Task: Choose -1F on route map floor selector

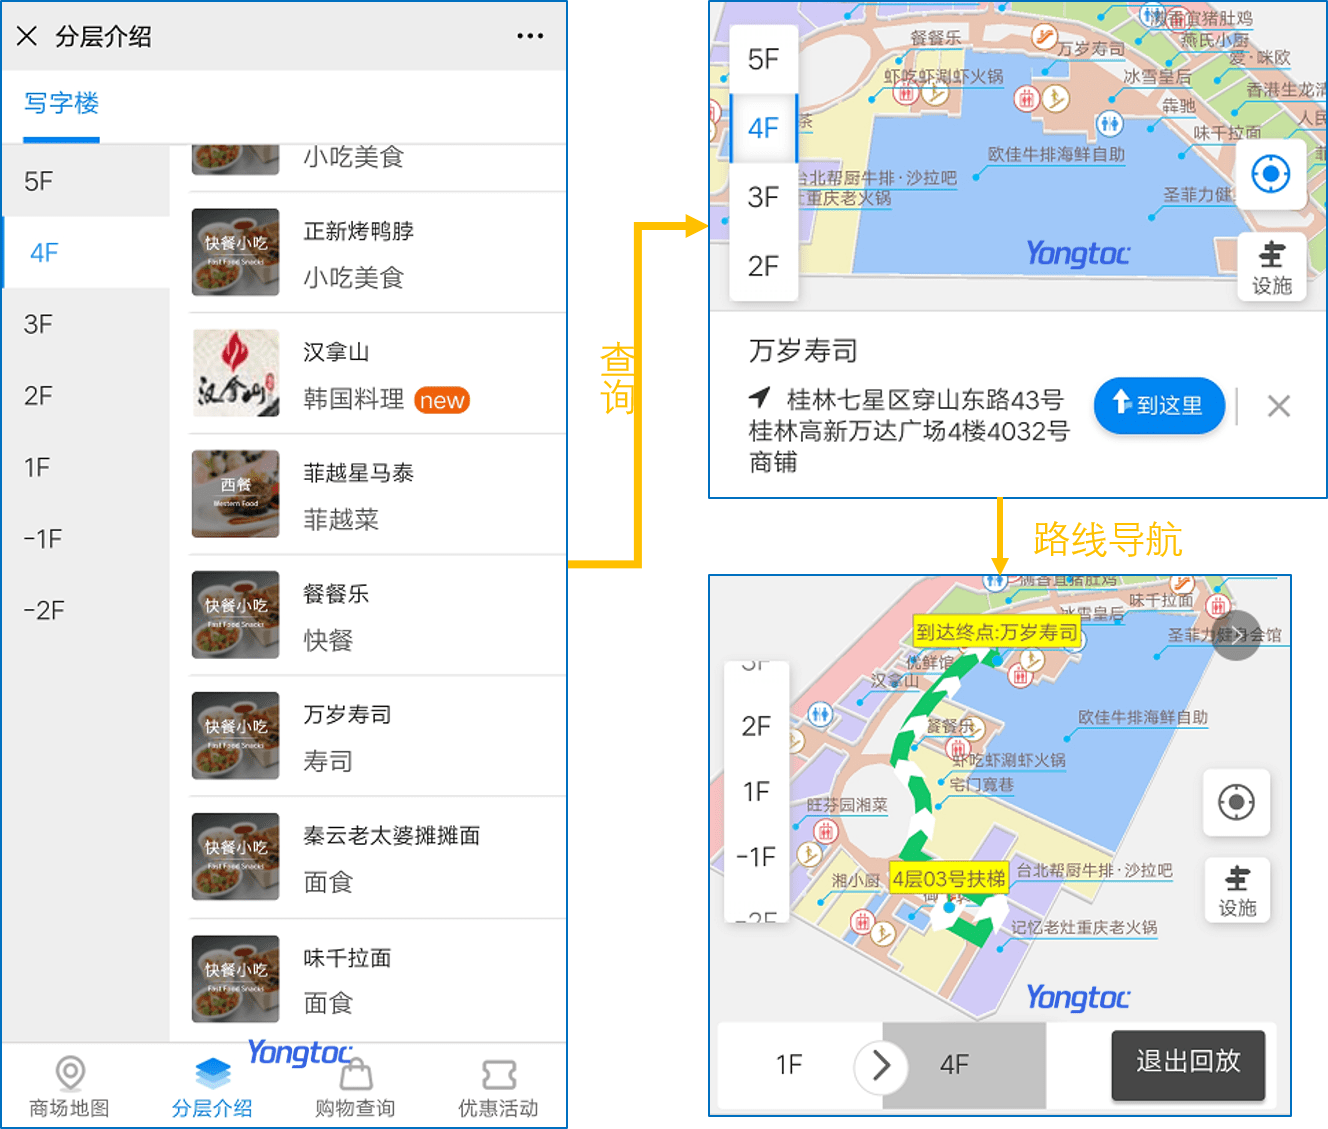Action: point(756,857)
